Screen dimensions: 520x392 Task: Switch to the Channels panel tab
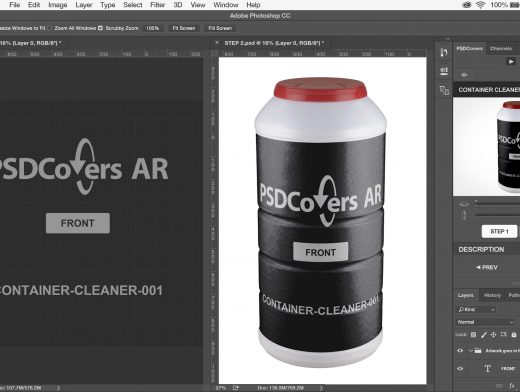(x=501, y=49)
